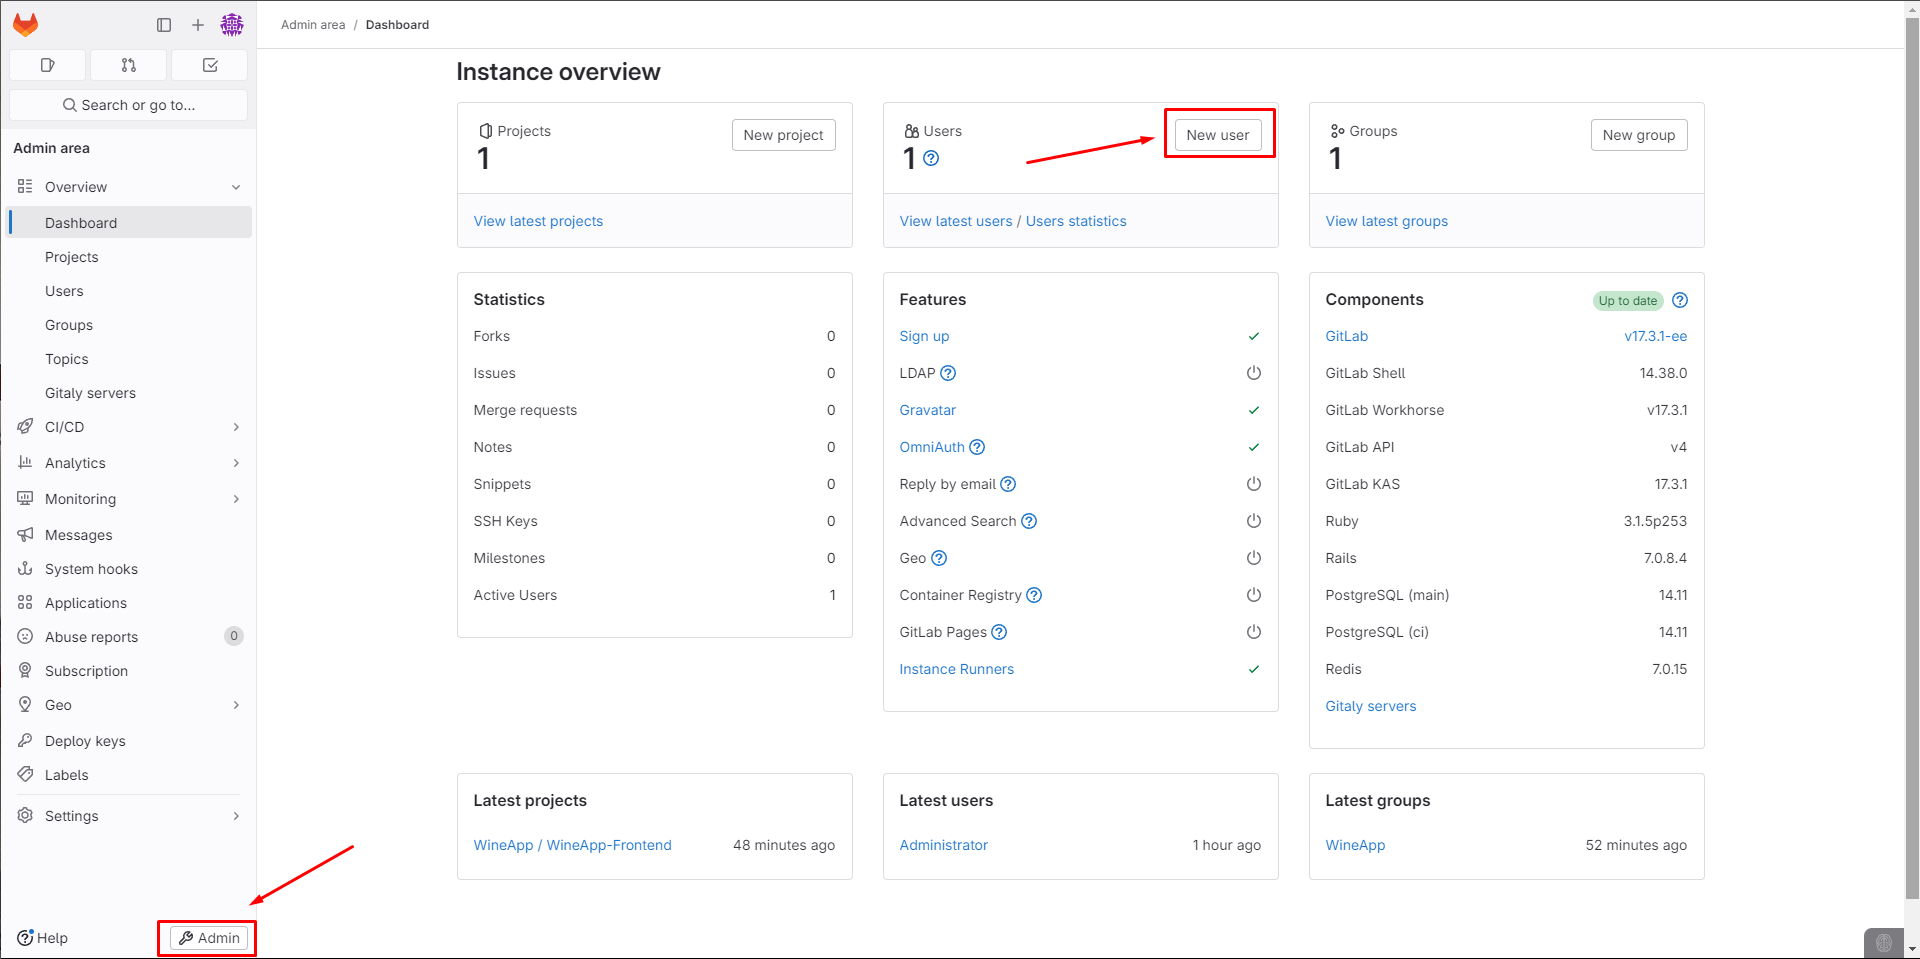The height and width of the screenshot is (959, 1920).
Task: Open merge requests shortcut icon
Action: pyautogui.click(x=129, y=65)
